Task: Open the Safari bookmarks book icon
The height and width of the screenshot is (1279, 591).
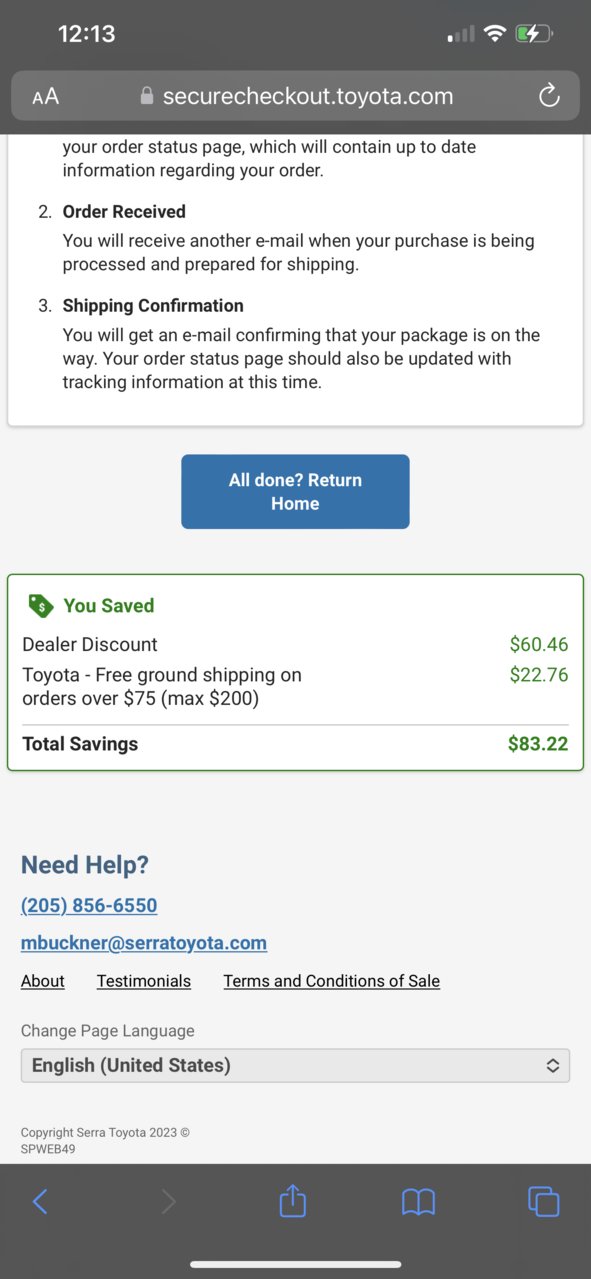Action: 419,1201
